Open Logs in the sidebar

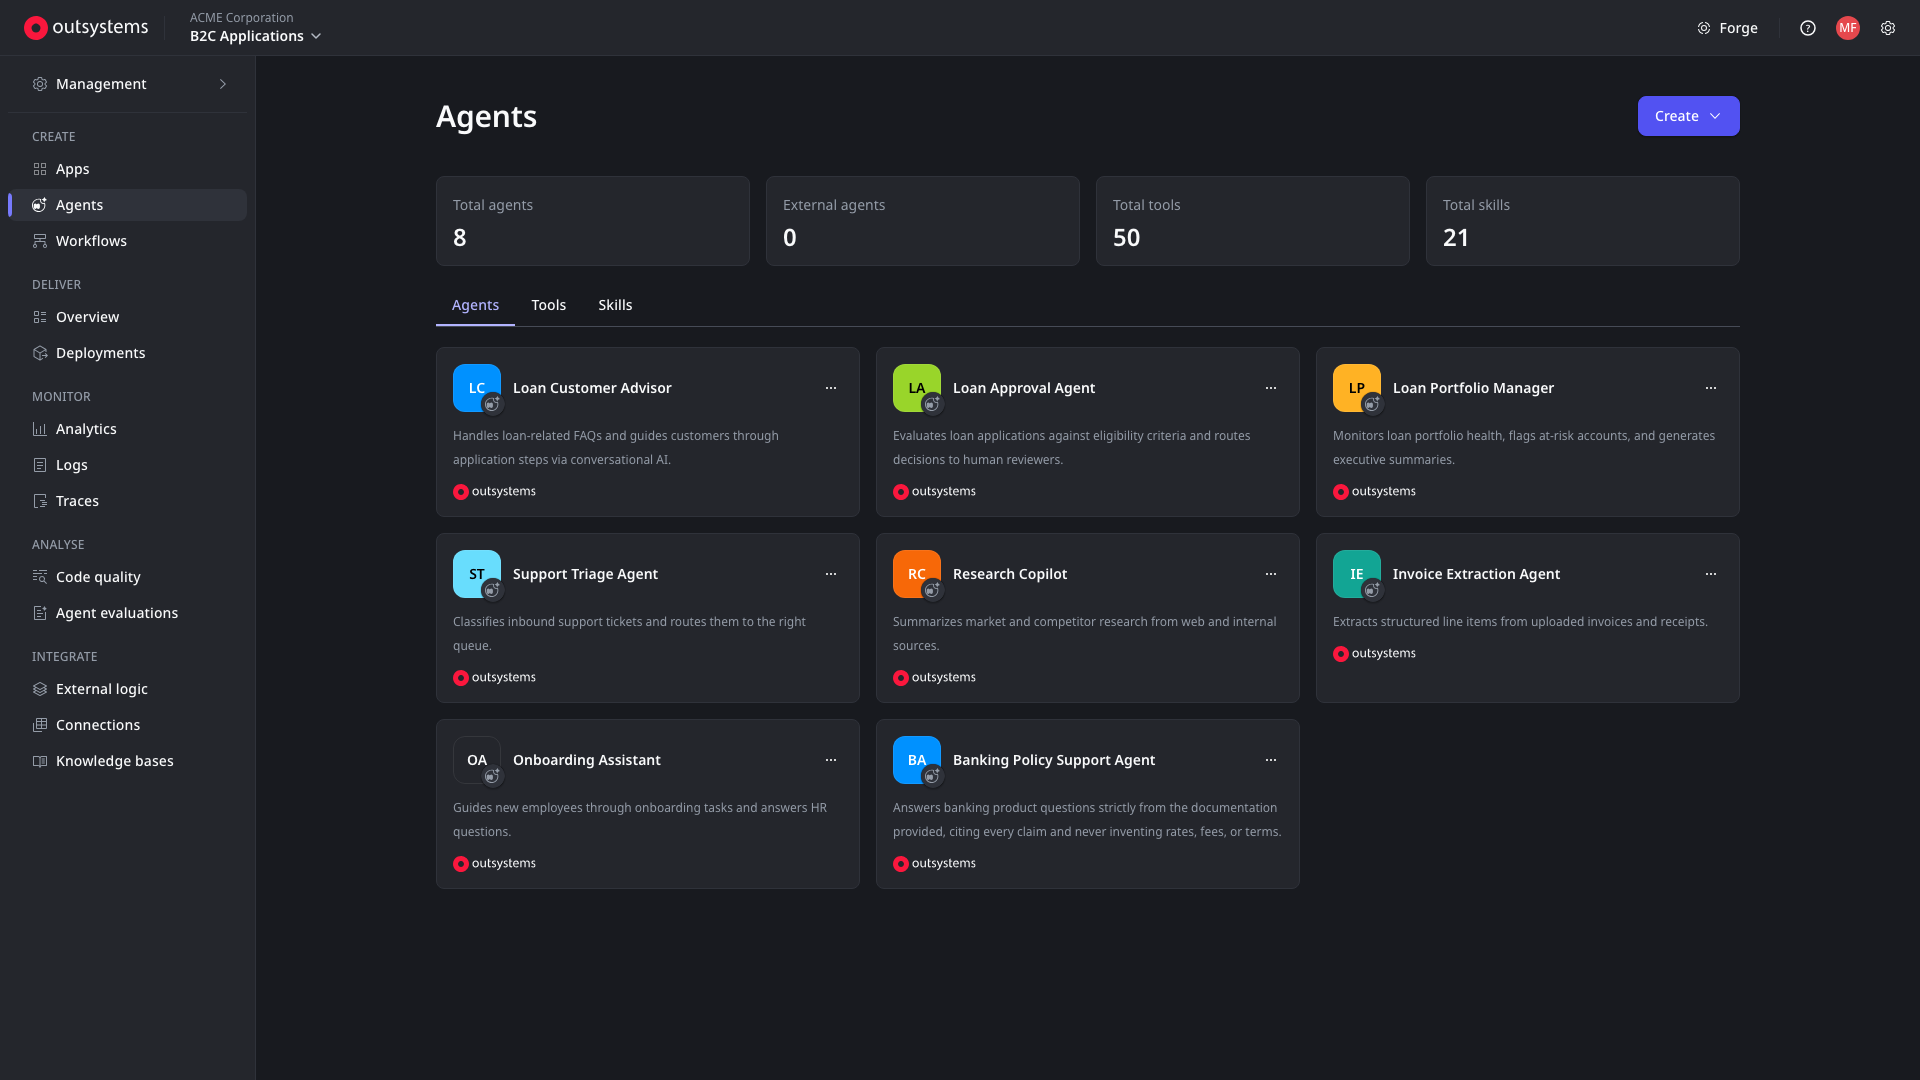pos(128,465)
